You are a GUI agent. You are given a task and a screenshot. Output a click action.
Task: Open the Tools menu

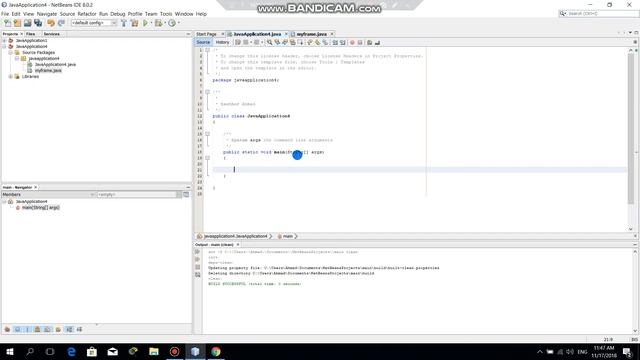click(166, 14)
